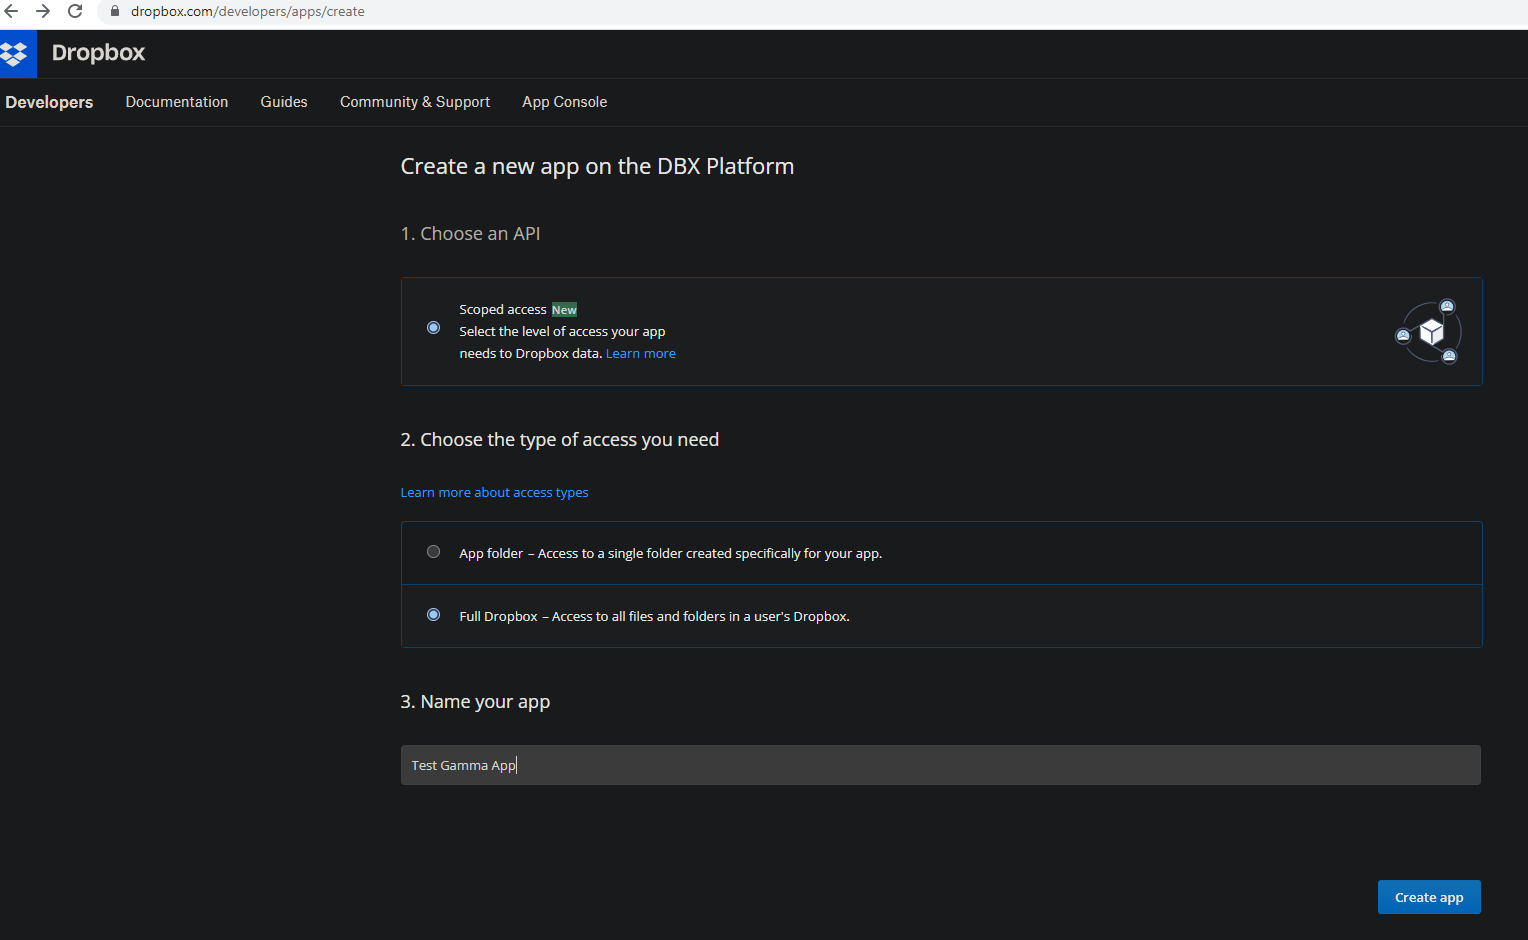
Task: Click the browser address bar URL
Action: (248, 11)
